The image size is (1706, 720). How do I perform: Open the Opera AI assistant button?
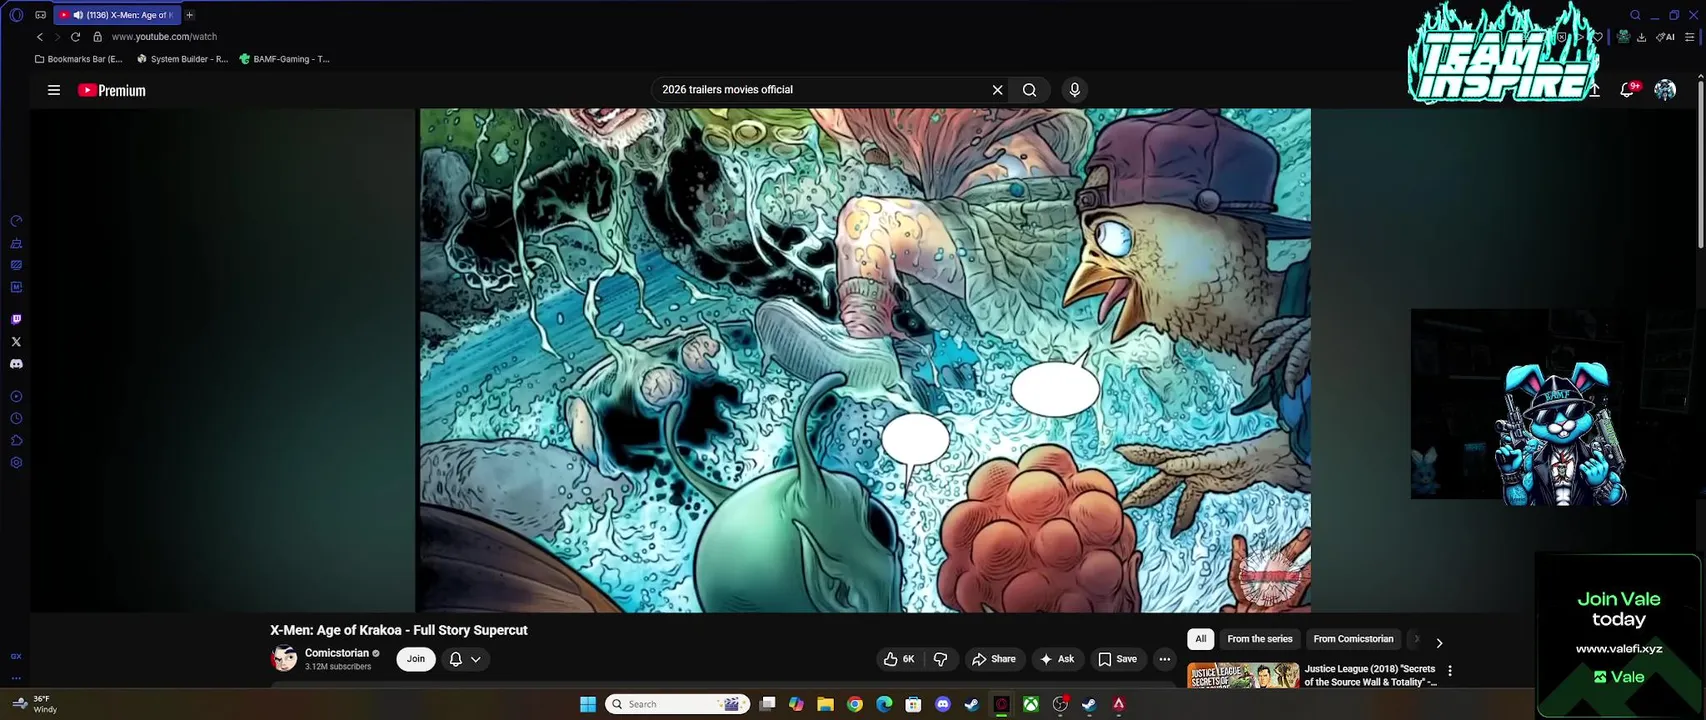pos(1665,37)
